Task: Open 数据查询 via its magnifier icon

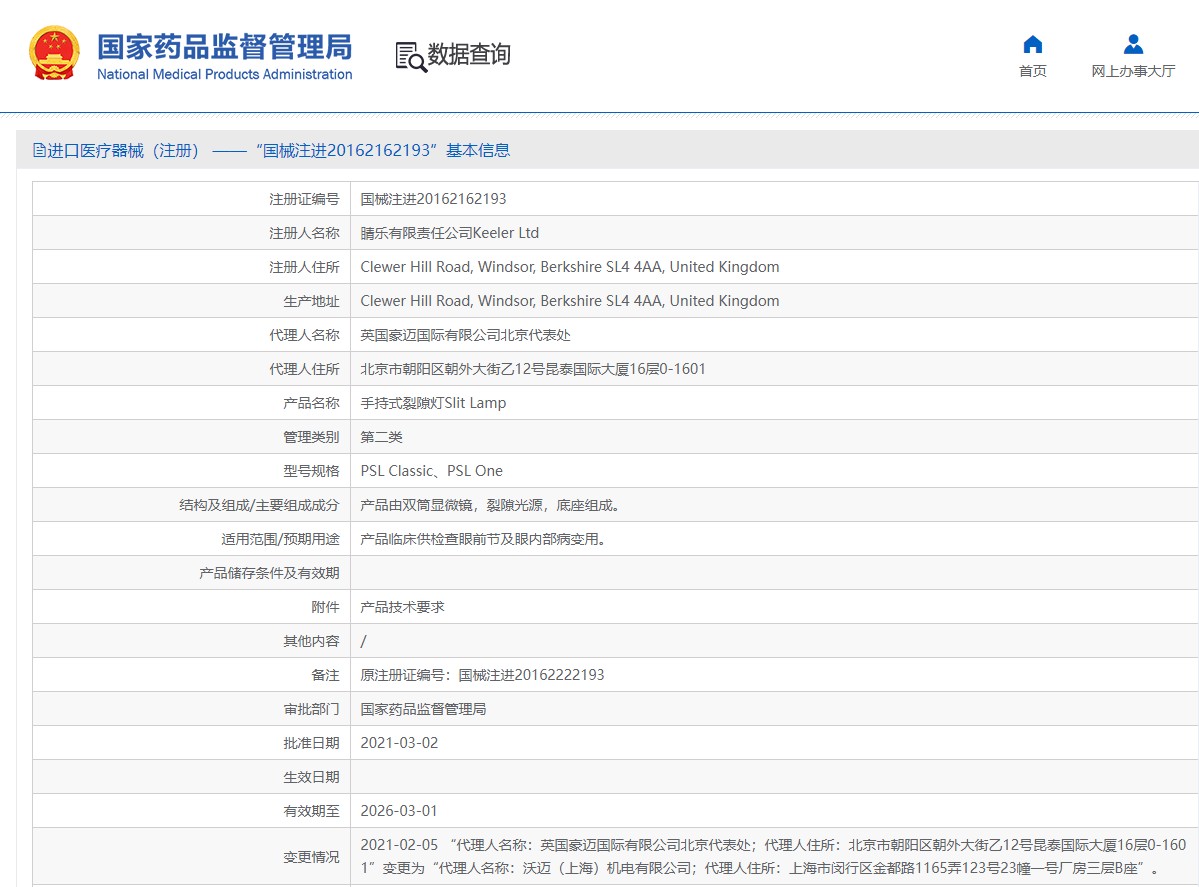Action: coord(411,57)
